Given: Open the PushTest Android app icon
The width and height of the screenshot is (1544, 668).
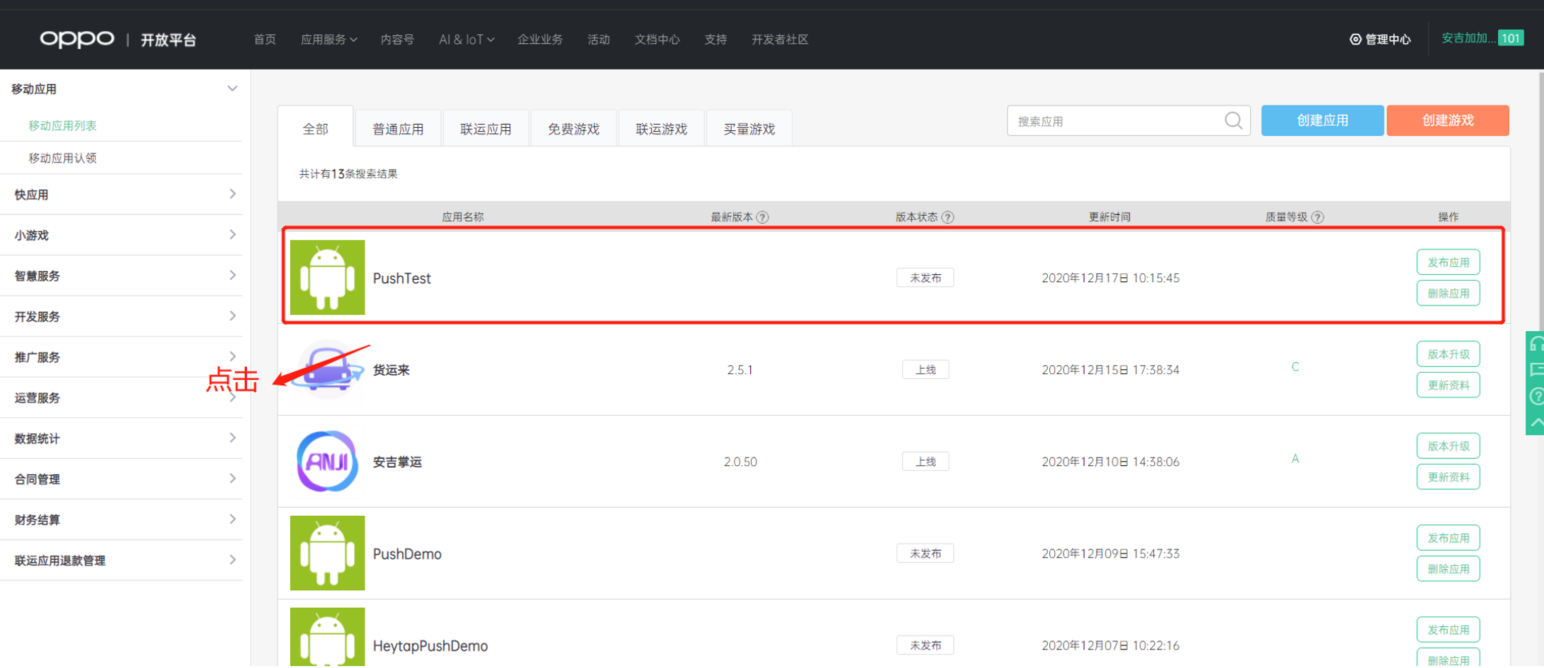Looking at the screenshot, I should [x=327, y=277].
